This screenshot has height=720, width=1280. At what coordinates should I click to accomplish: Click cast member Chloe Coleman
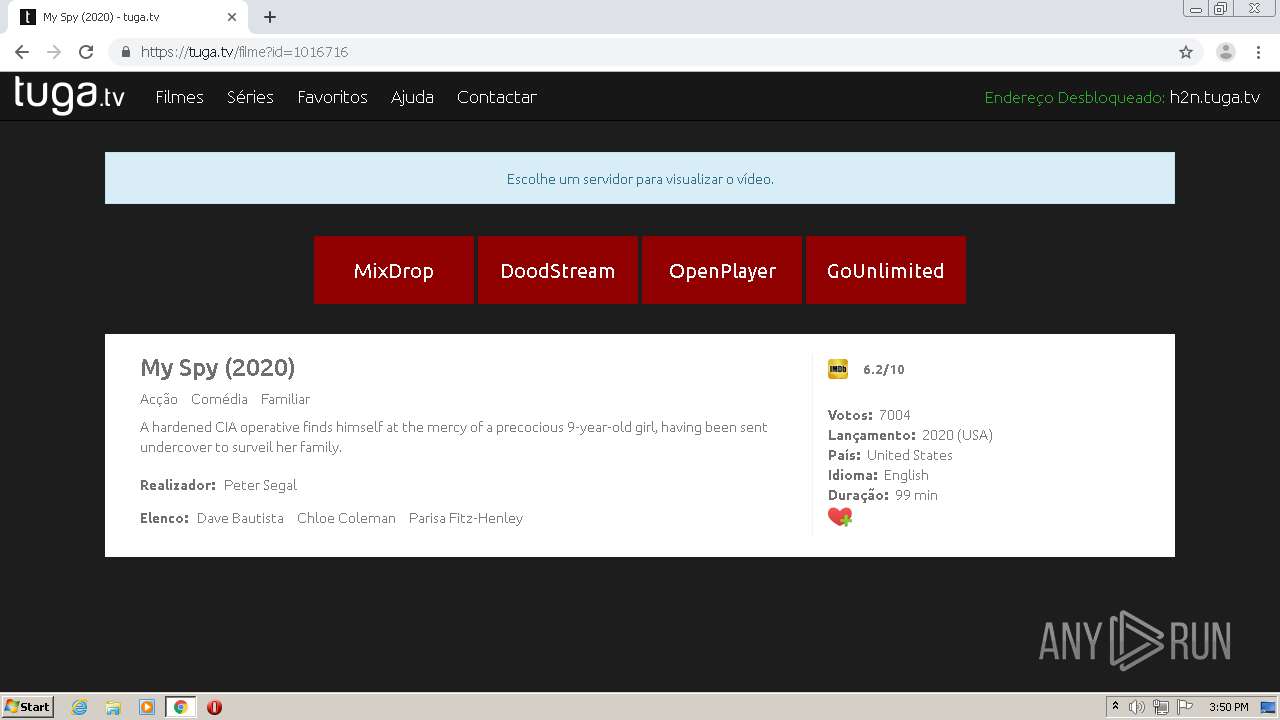pos(346,518)
